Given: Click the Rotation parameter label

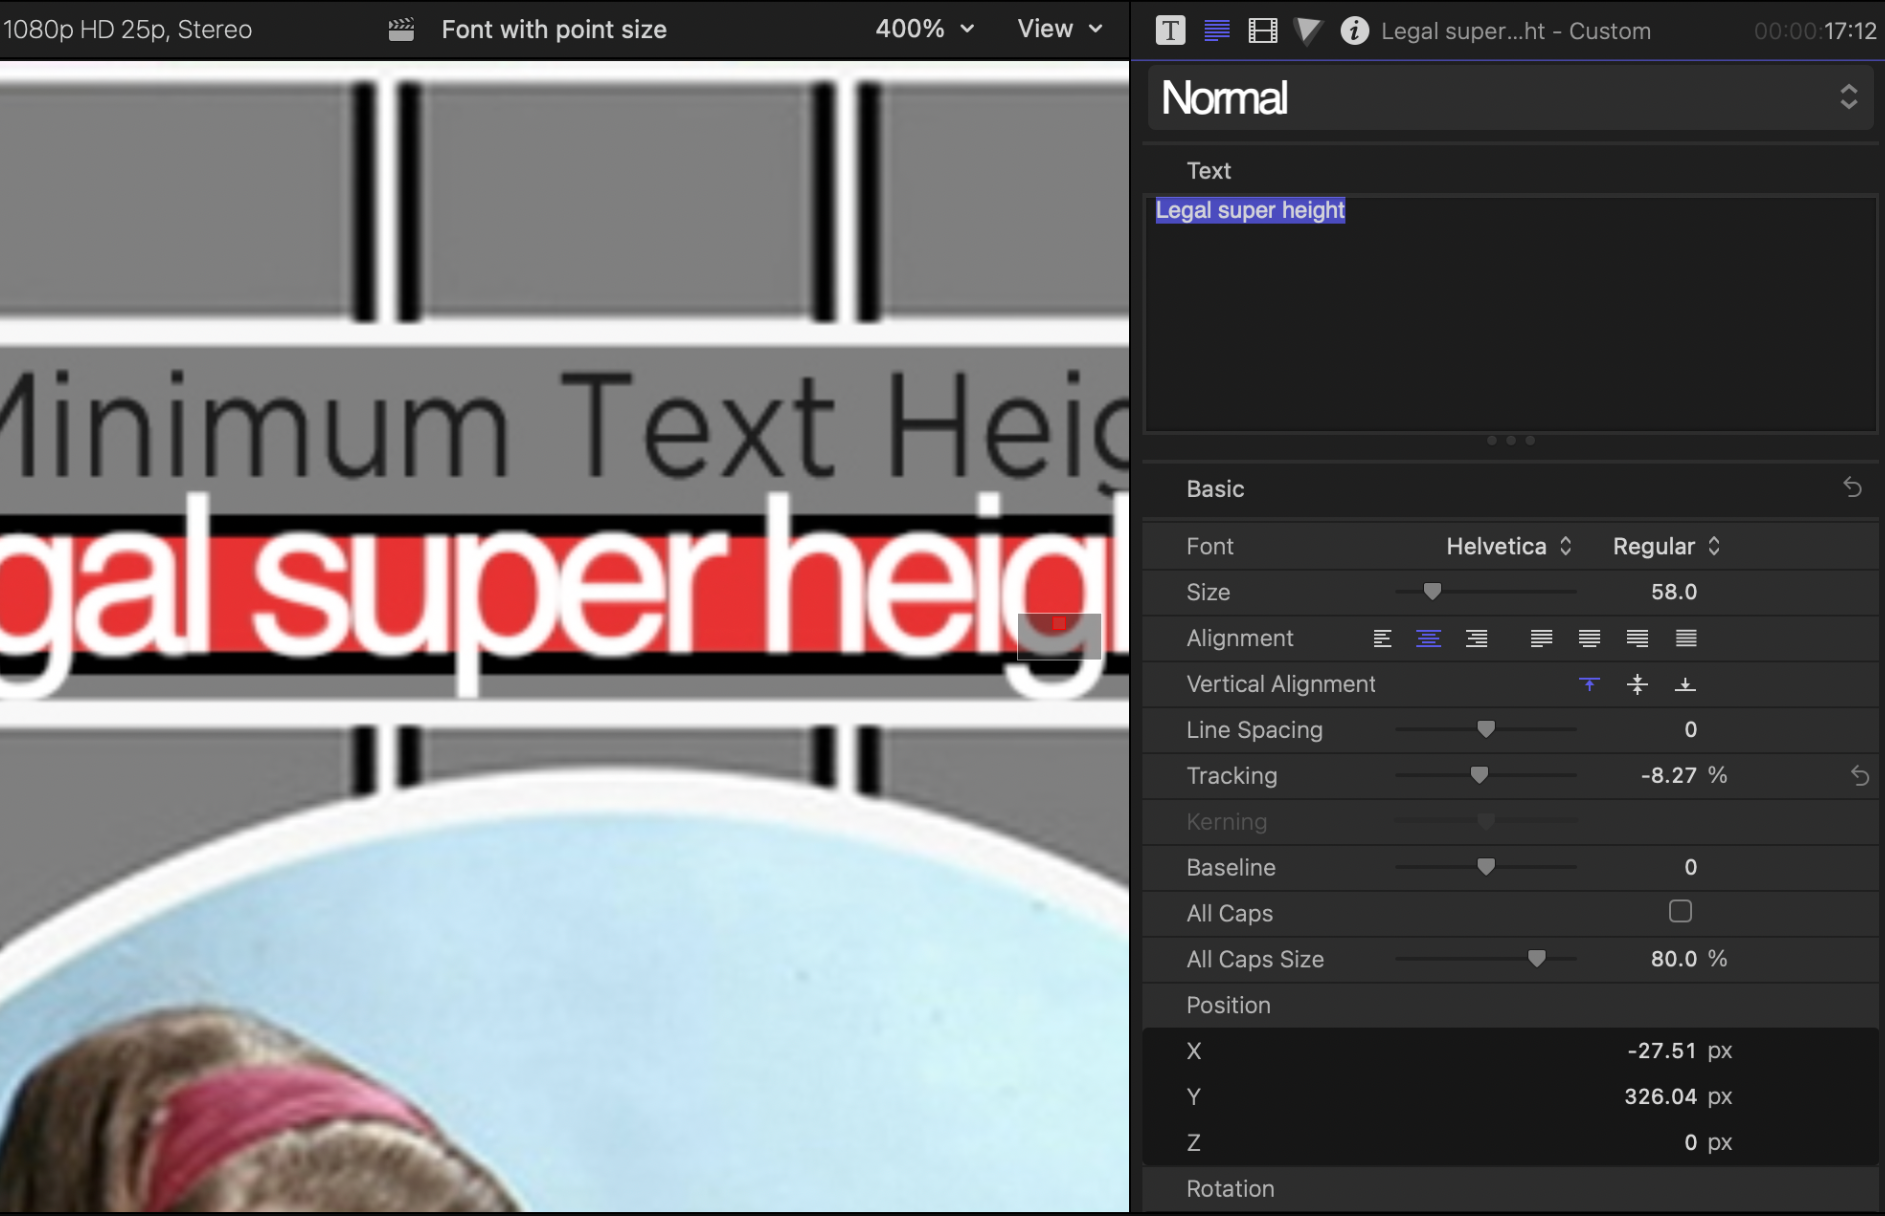Looking at the screenshot, I should (x=1230, y=1189).
